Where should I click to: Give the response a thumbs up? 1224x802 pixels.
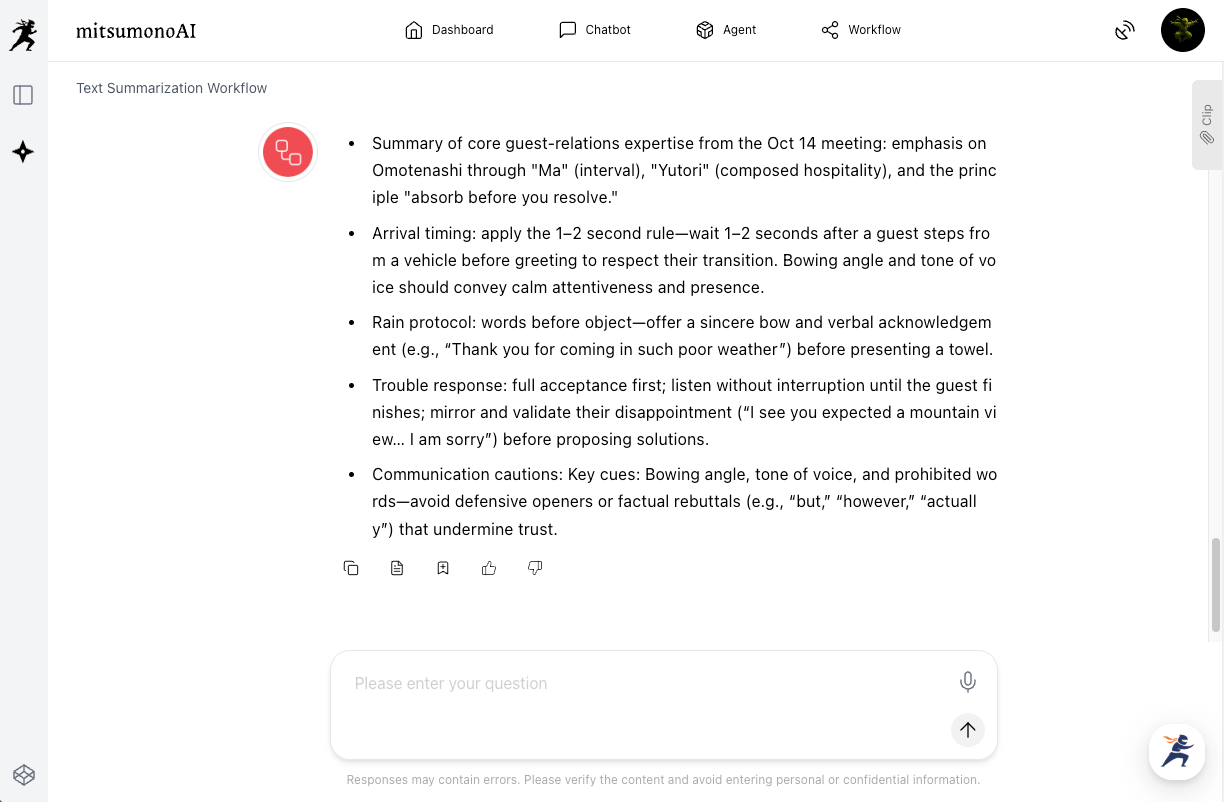[x=489, y=568]
